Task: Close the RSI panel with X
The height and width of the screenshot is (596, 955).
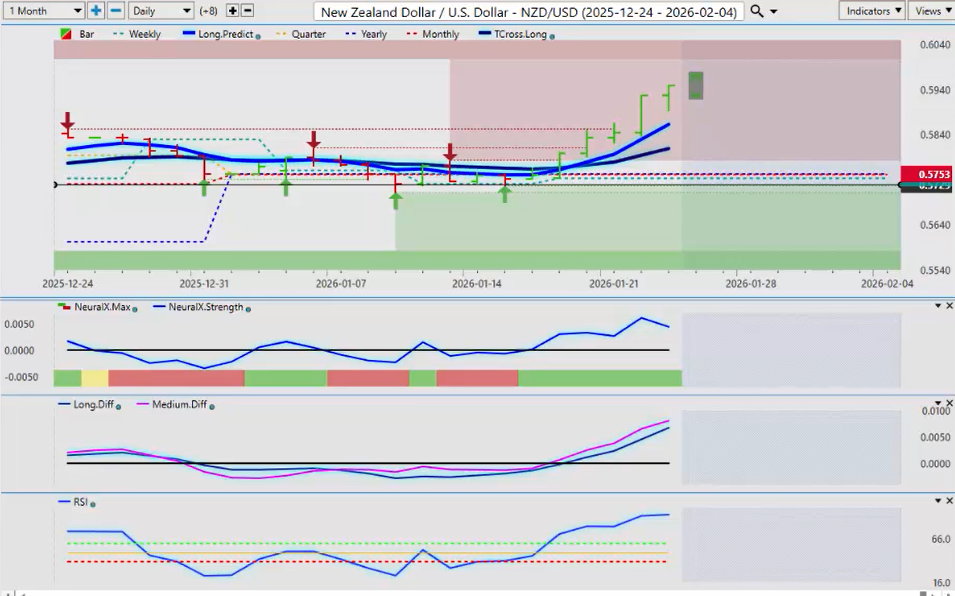Action: [949, 500]
